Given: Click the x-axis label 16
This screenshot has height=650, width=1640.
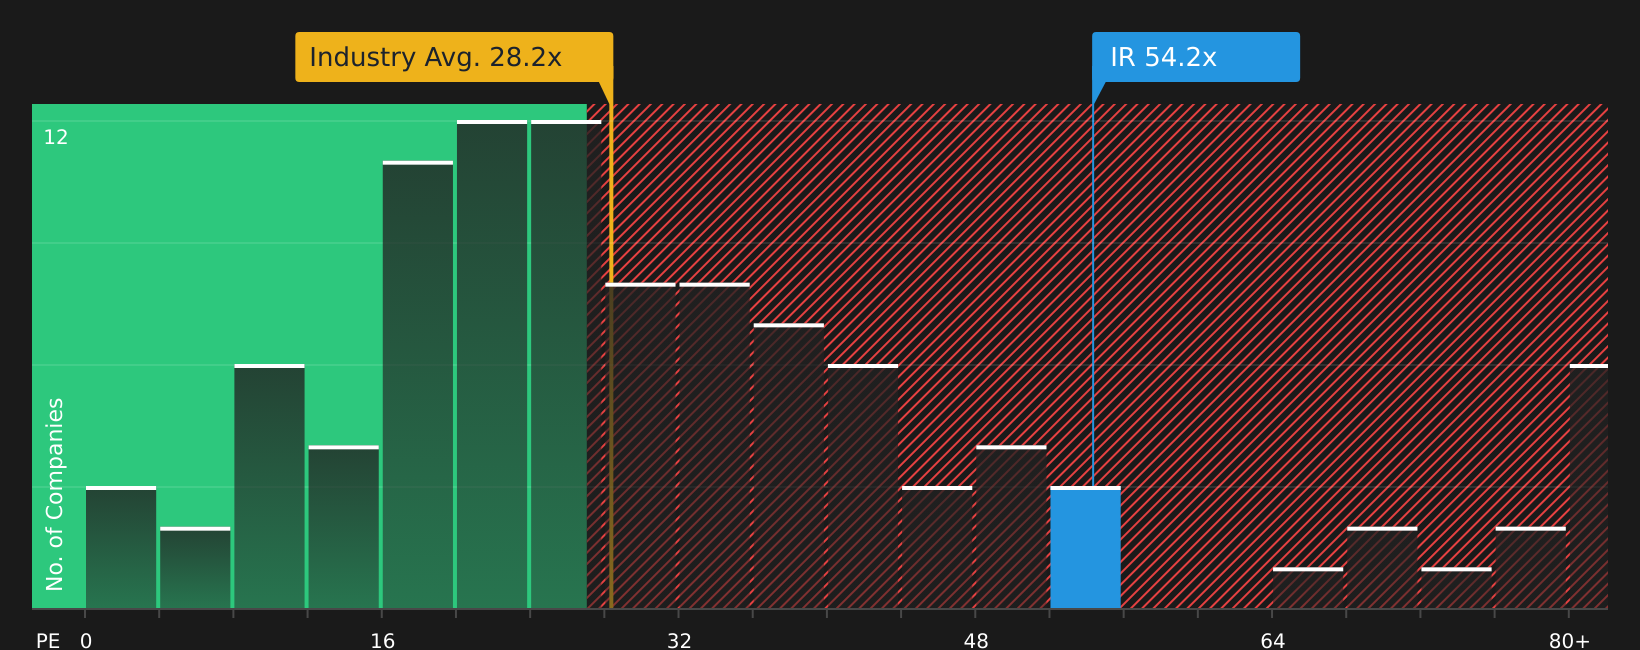Looking at the screenshot, I should click(x=383, y=640).
